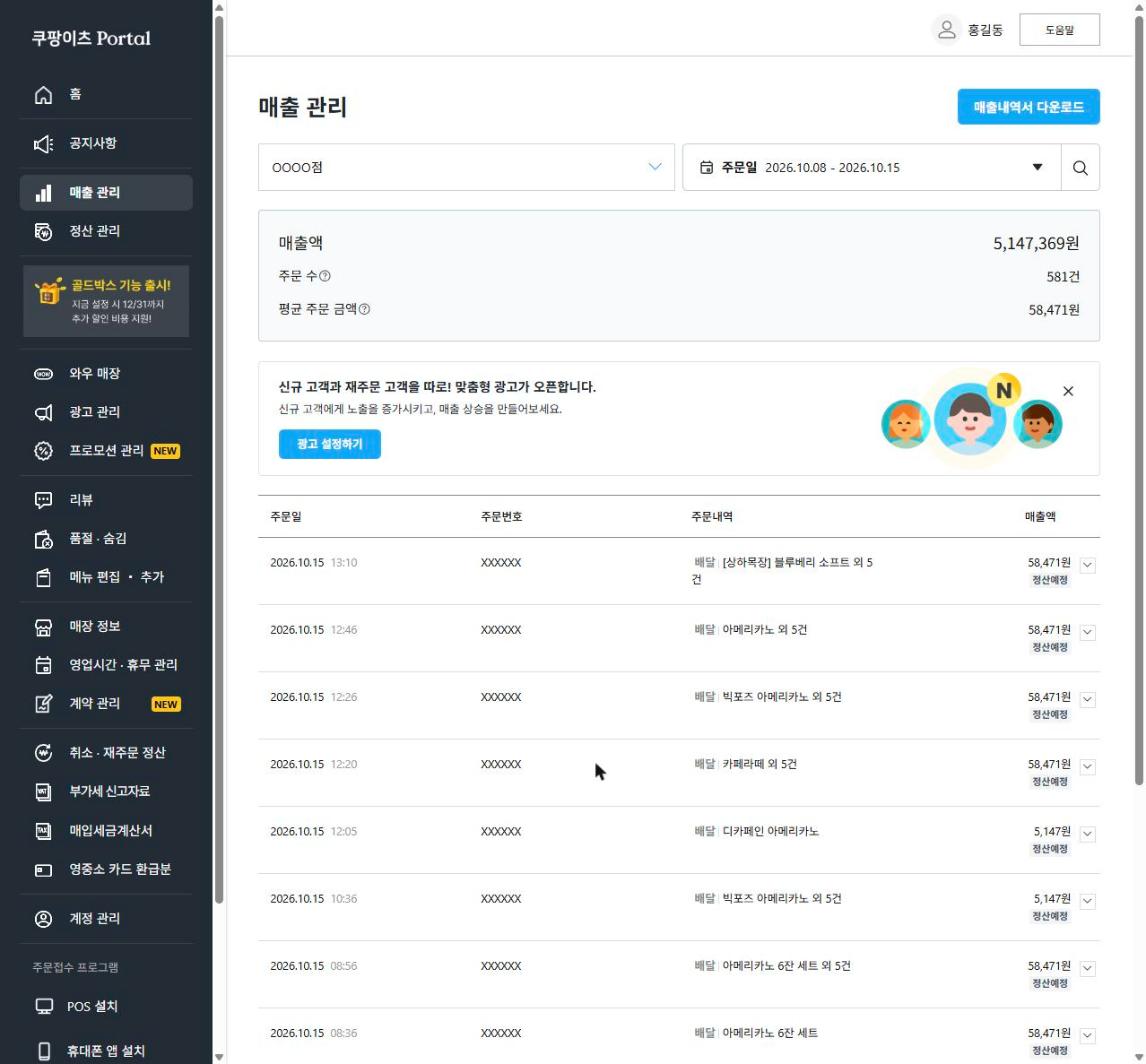
Task: Expand the 08:36 아메리카노 6잔 세트 order
Action: [1088, 1036]
